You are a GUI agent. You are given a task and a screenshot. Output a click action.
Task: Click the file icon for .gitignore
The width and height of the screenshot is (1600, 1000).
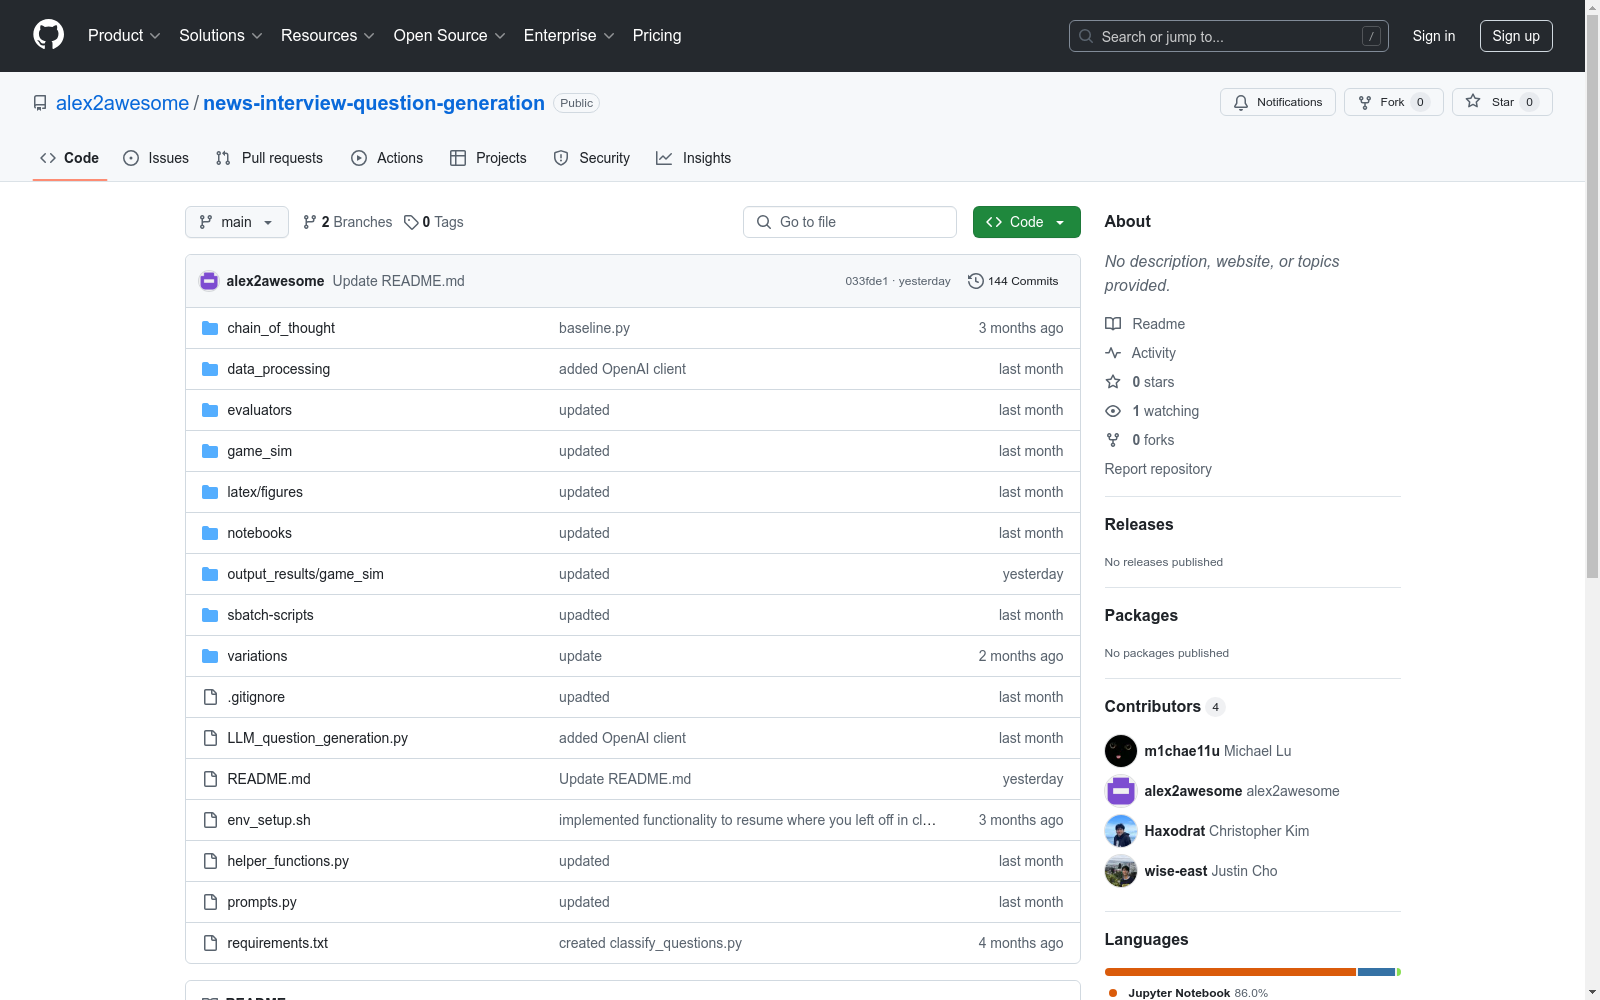coord(210,697)
